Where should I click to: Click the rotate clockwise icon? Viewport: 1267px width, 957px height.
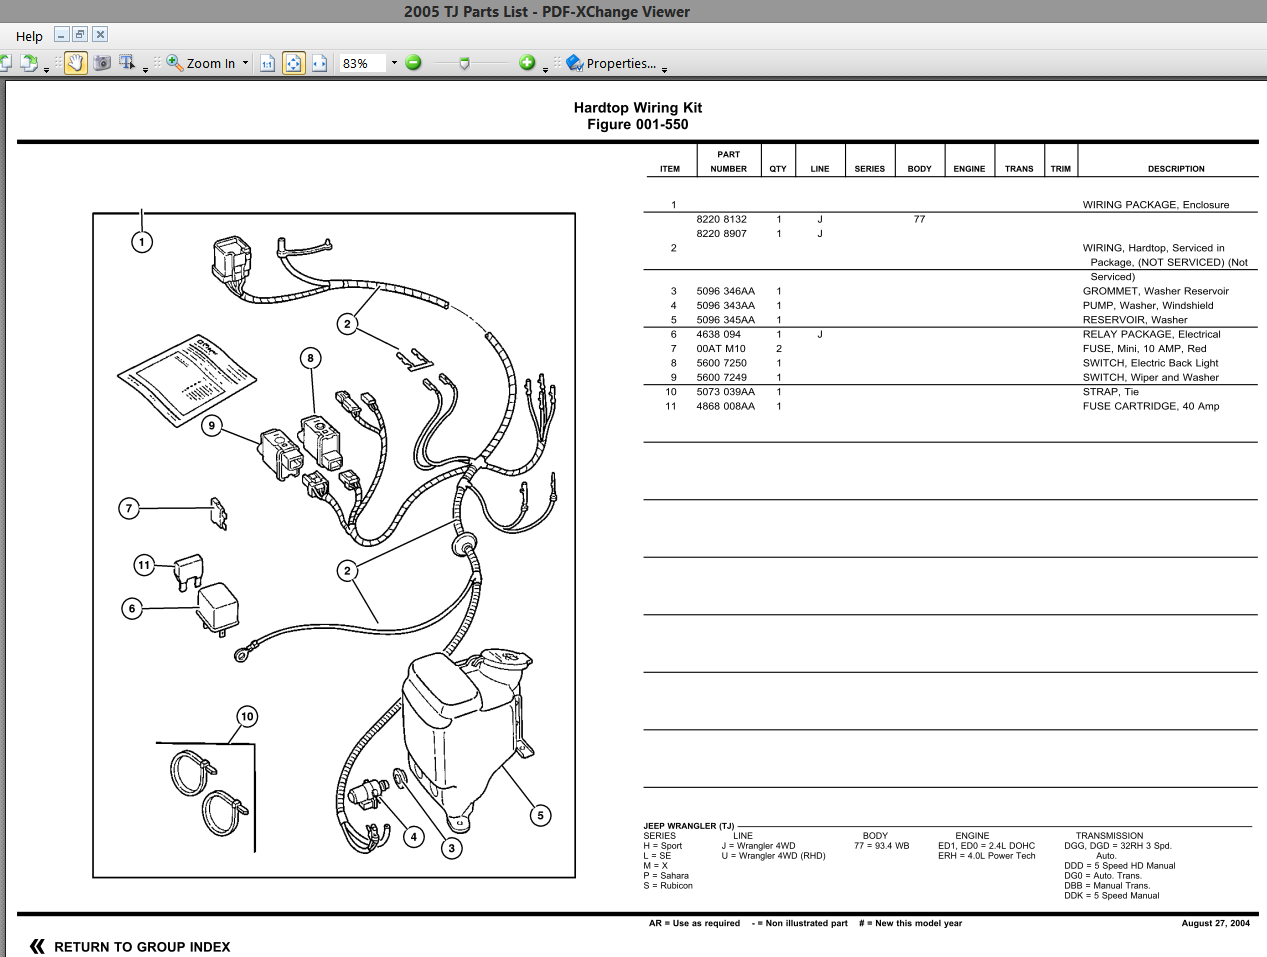point(29,63)
